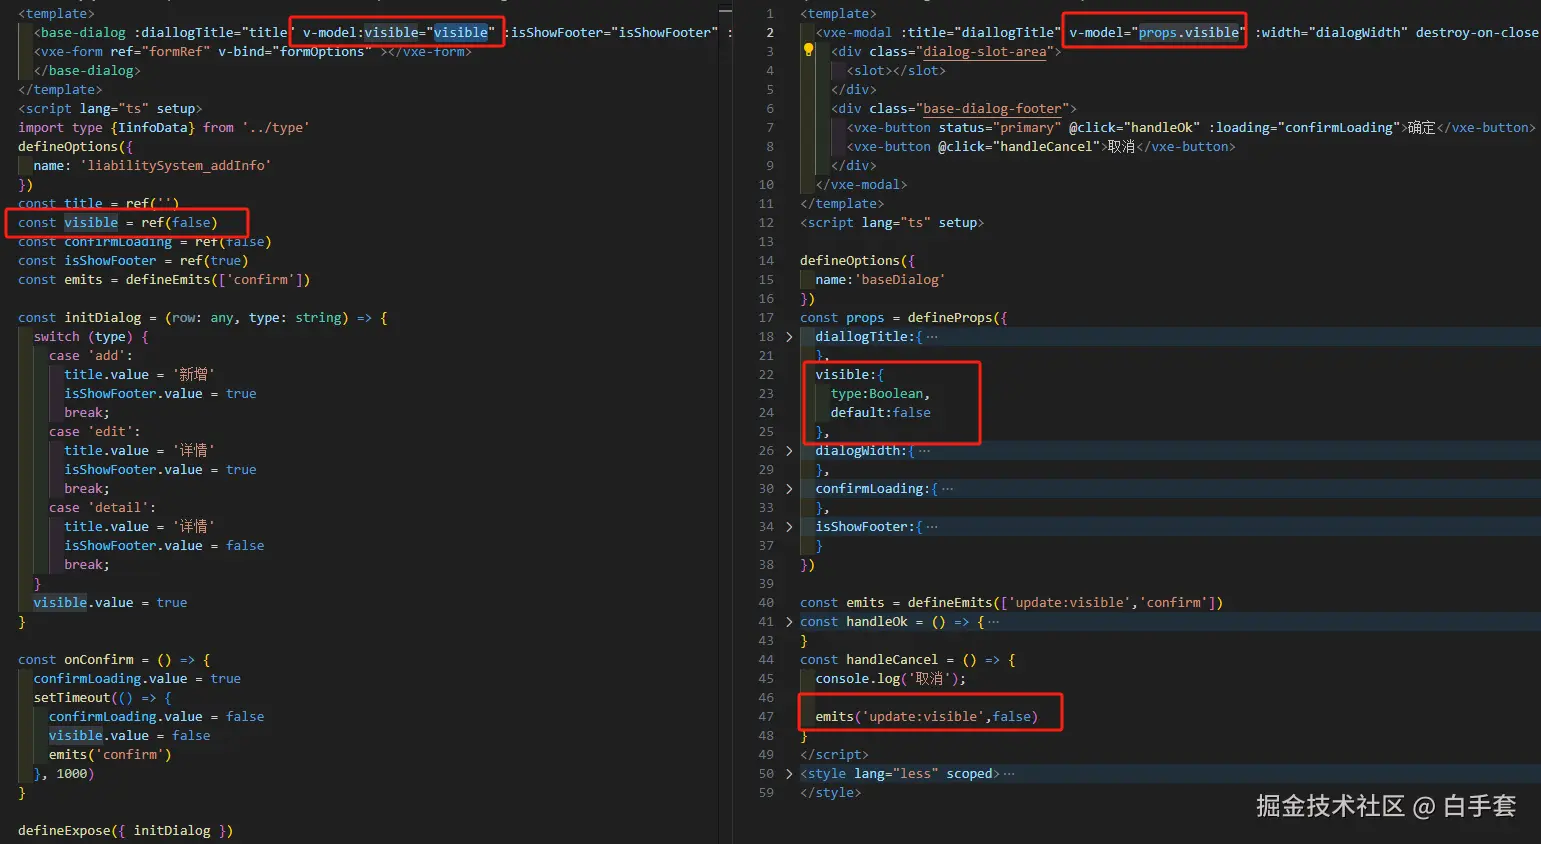Select line number 47 in the right gutter
This screenshot has width=1541, height=844.
[x=766, y=717]
